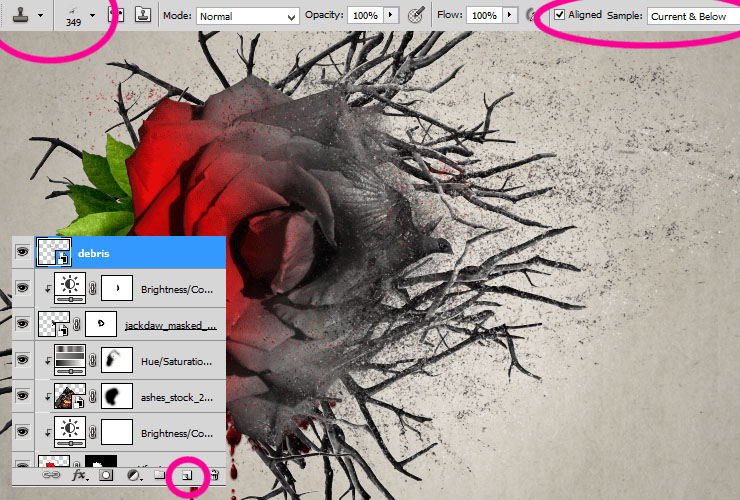Click the Hue/Saturatio... layer name
The width and height of the screenshot is (740, 500).
coord(177,362)
